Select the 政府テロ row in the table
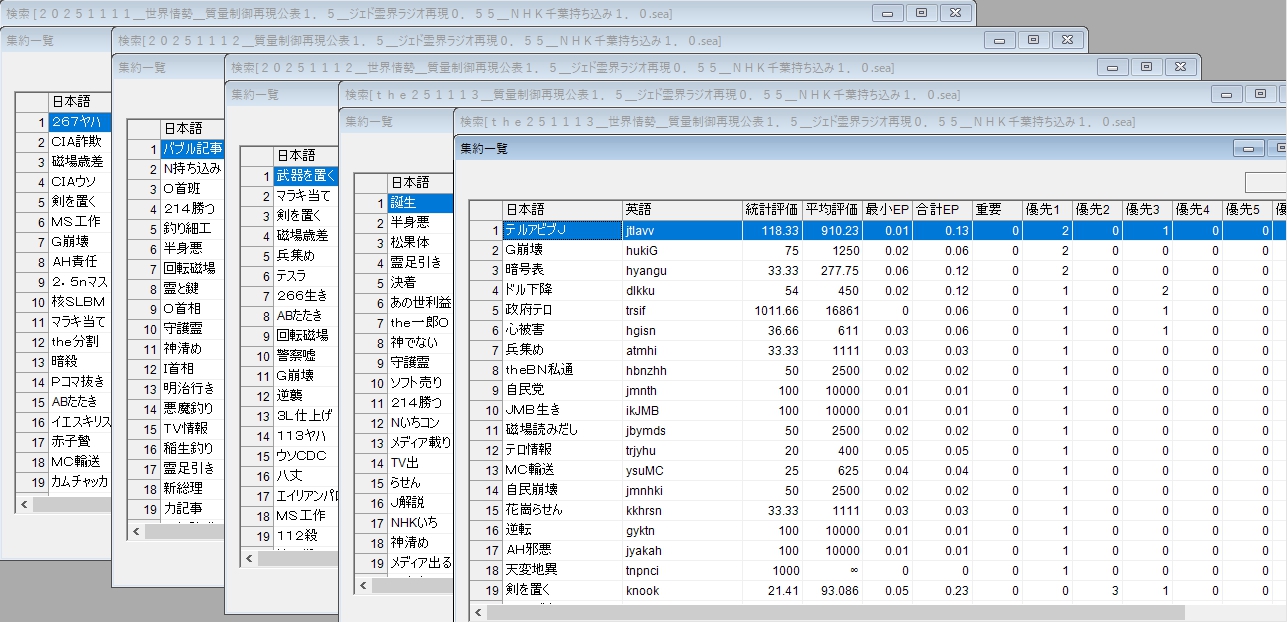This screenshot has height=622, width=1288. coord(560,310)
